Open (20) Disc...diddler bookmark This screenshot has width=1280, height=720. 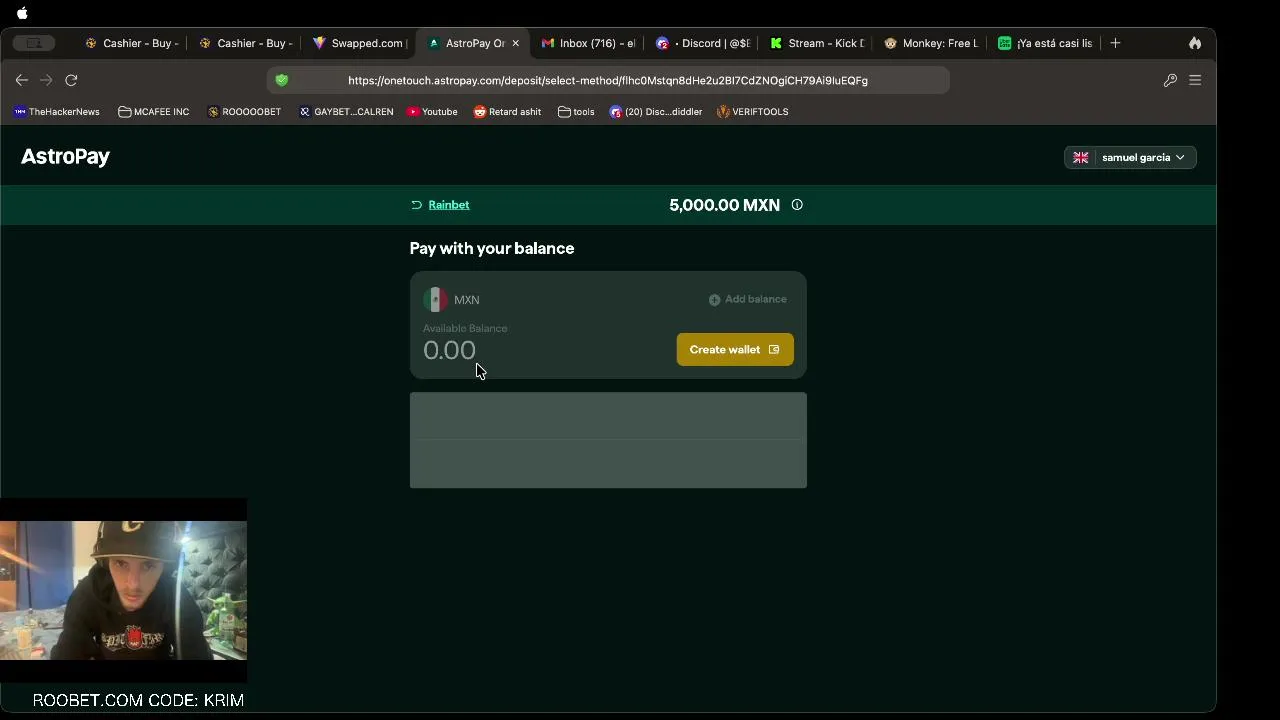(656, 112)
